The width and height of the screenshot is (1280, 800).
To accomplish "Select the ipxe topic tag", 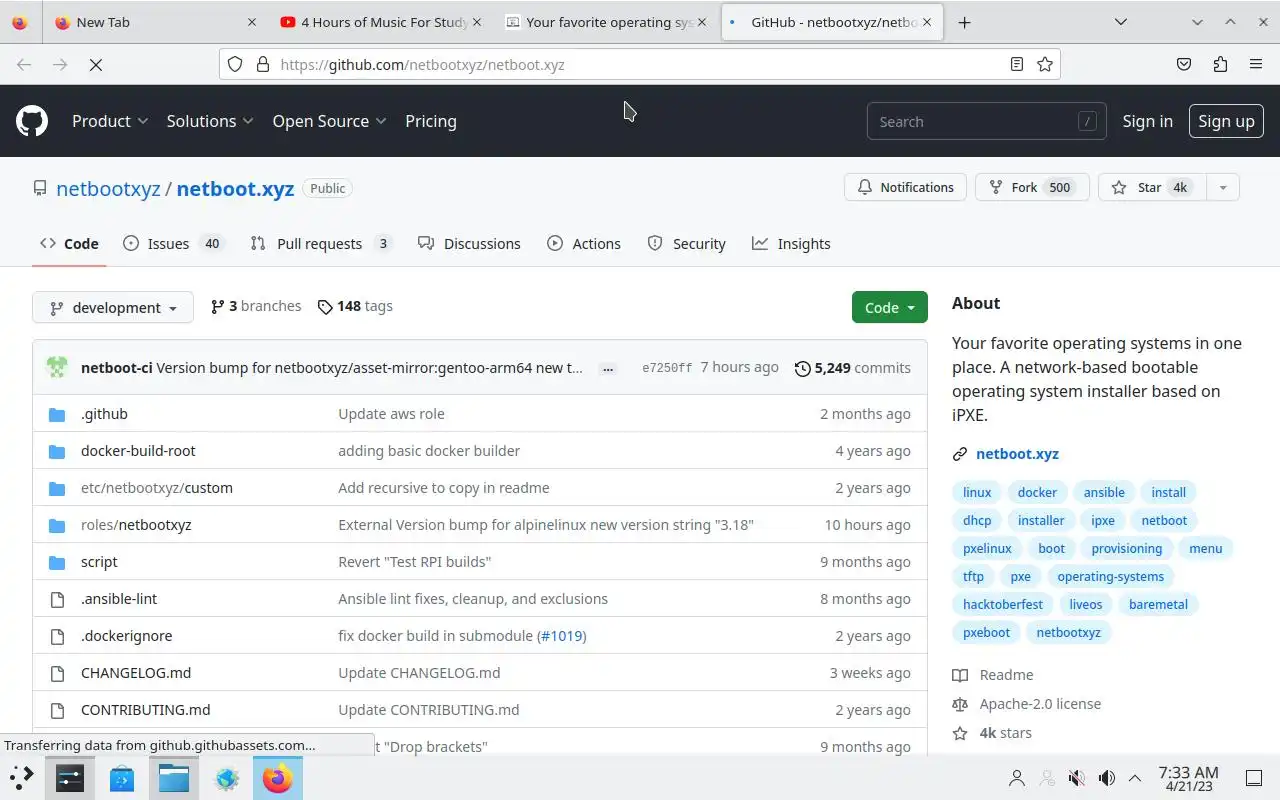I will click(1103, 520).
